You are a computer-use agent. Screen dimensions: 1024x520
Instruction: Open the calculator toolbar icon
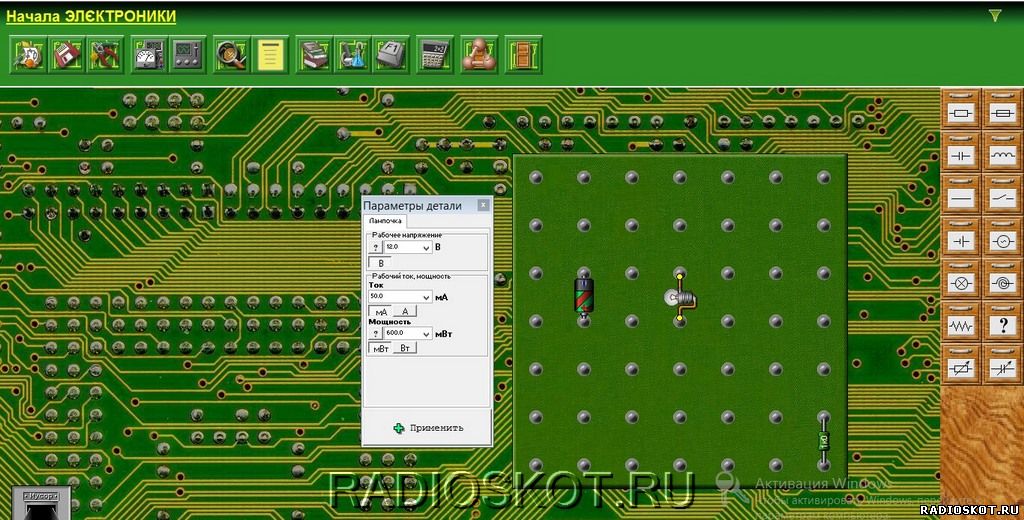click(x=434, y=54)
